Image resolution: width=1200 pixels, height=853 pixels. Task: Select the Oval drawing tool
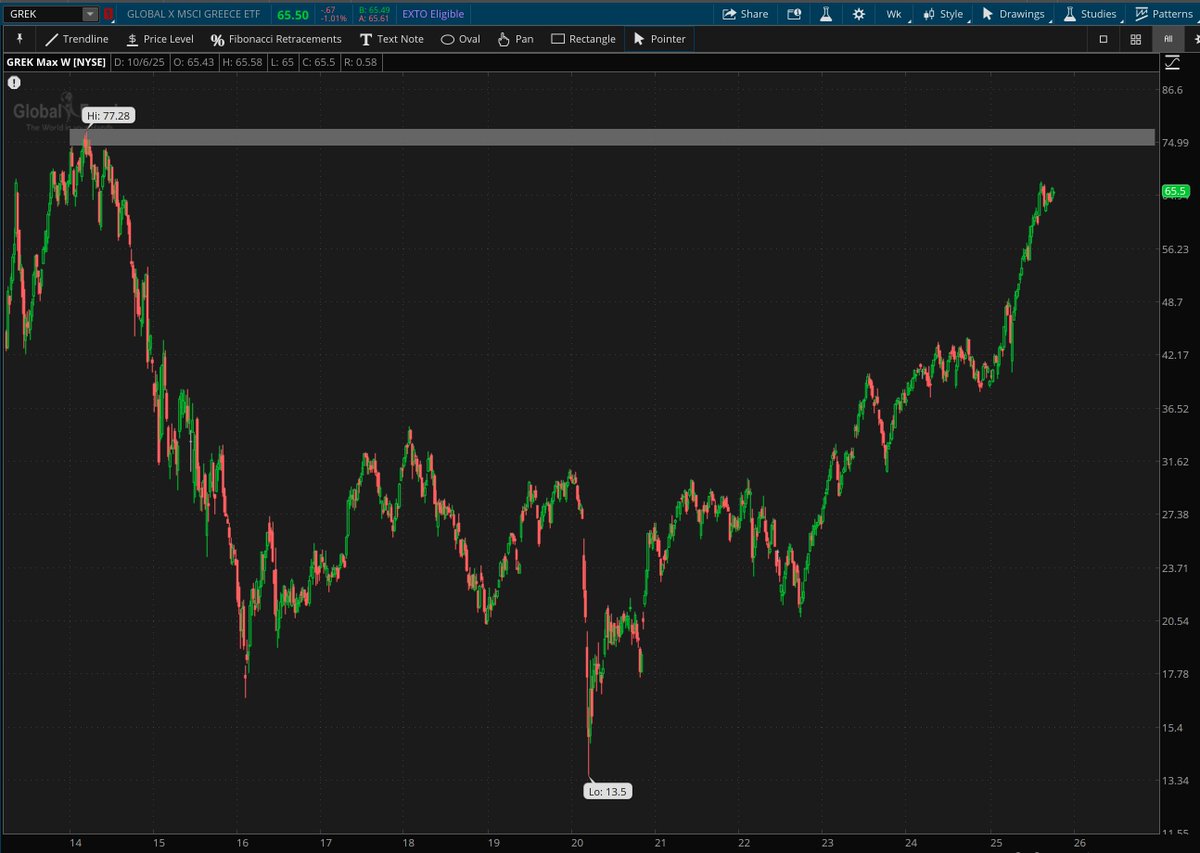[461, 39]
